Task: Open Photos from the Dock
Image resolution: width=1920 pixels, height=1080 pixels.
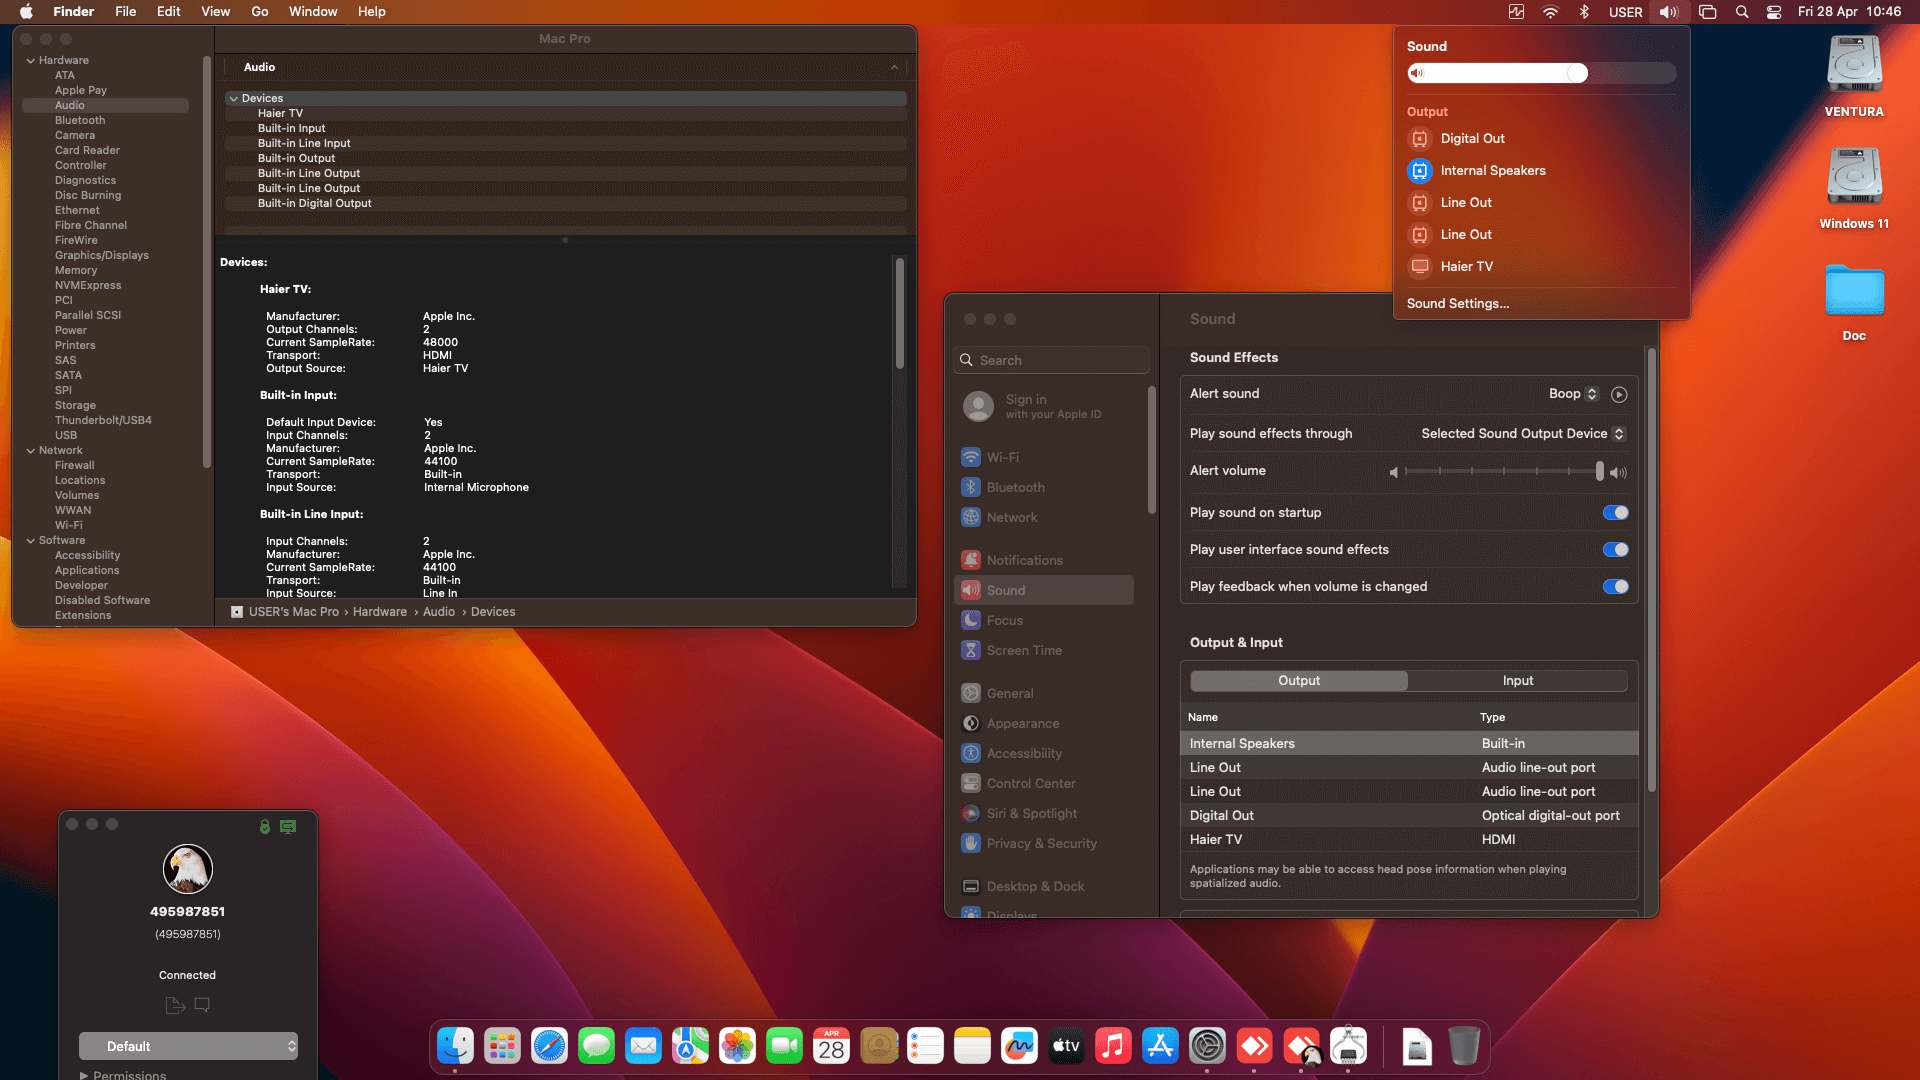Action: (737, 1046)
